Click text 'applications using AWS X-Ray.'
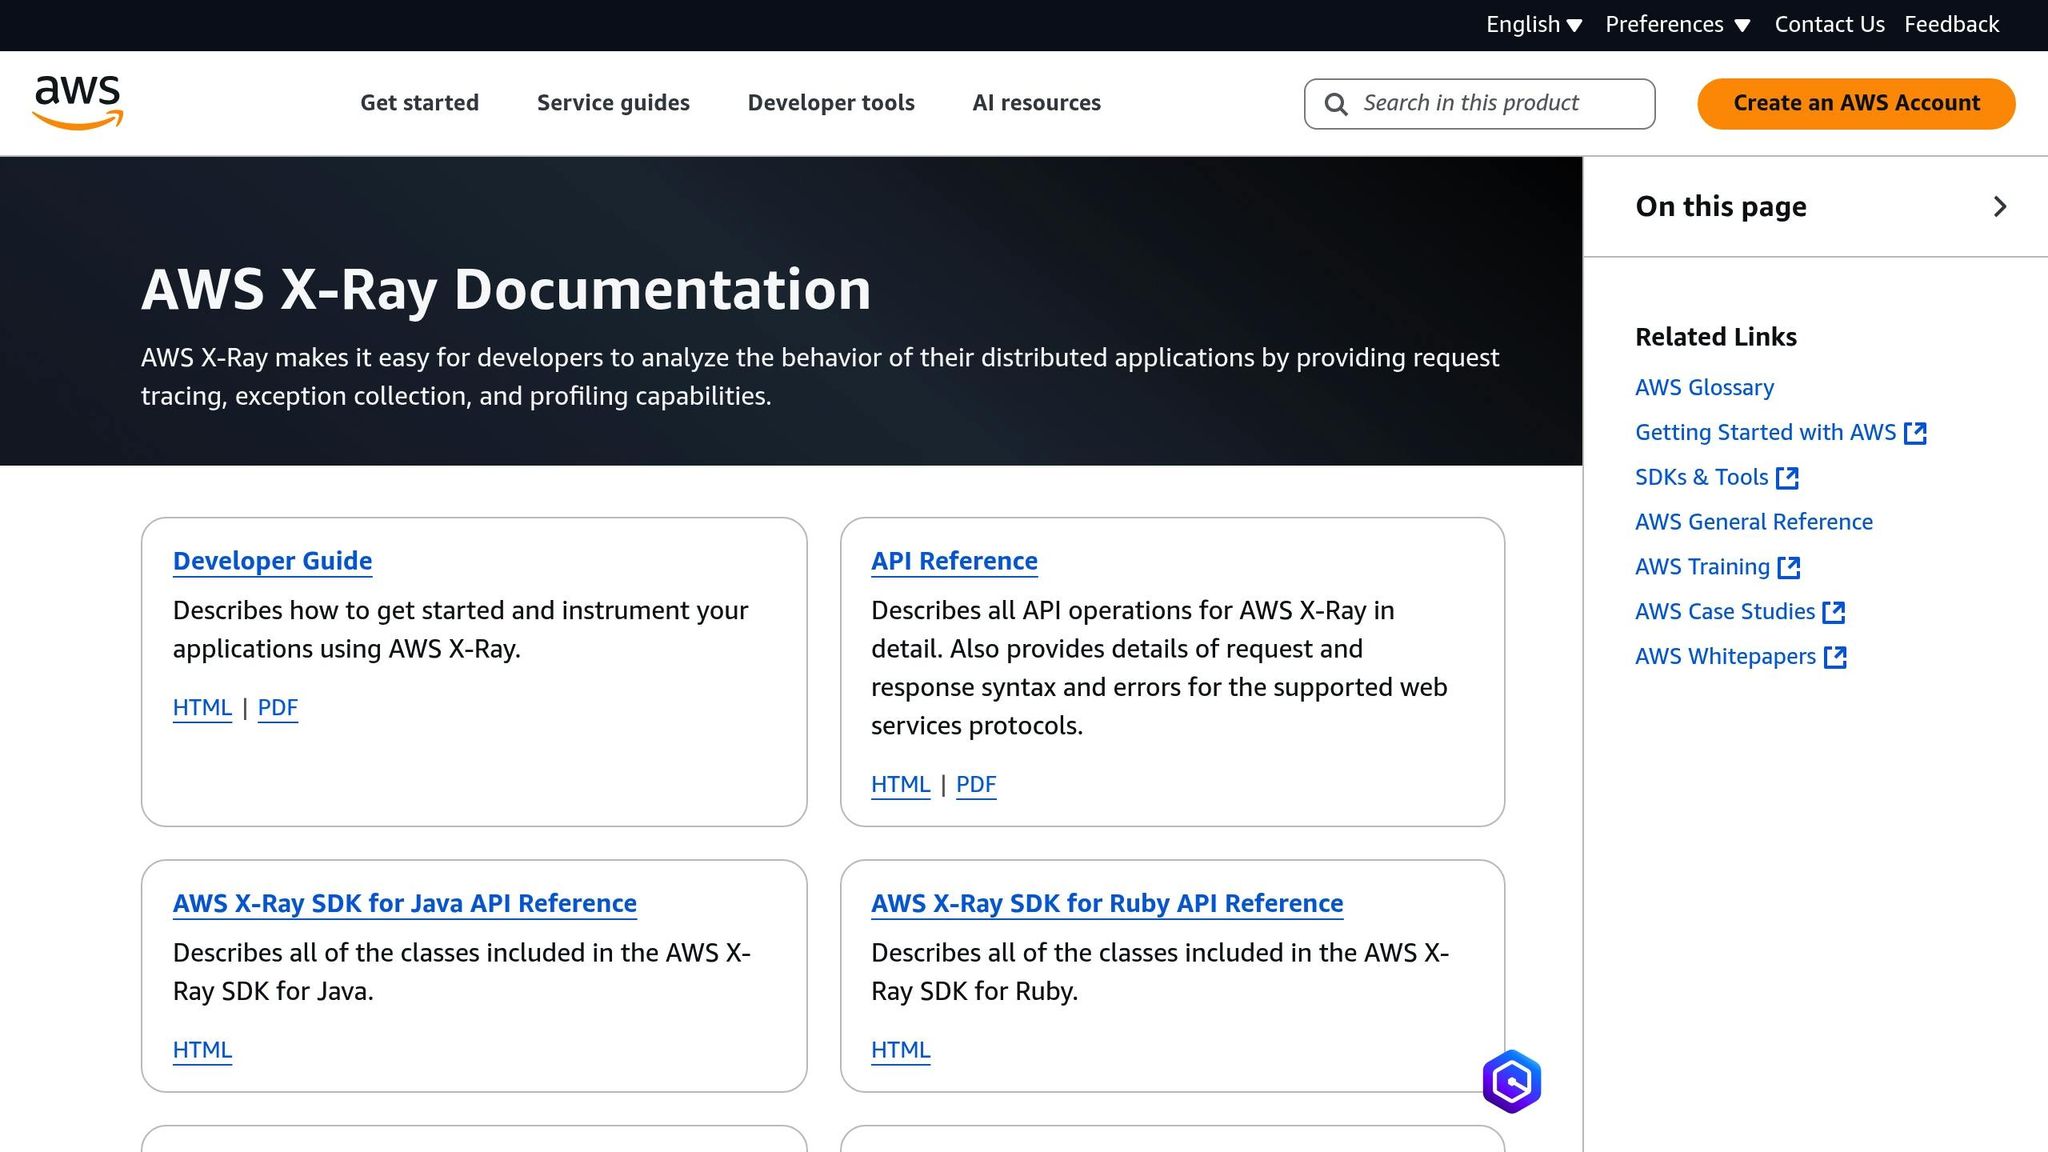This screenshot has height=1152, width=2048. [347, 649]
